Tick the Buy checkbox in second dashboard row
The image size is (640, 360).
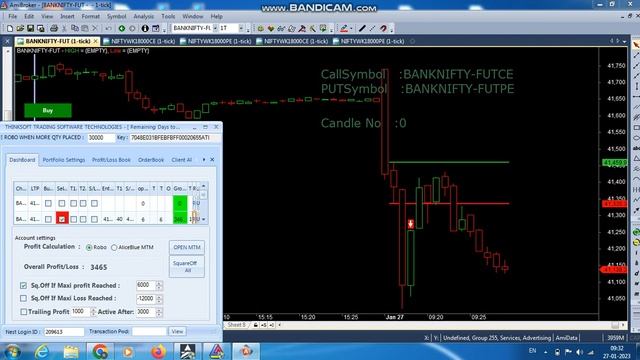48,219
